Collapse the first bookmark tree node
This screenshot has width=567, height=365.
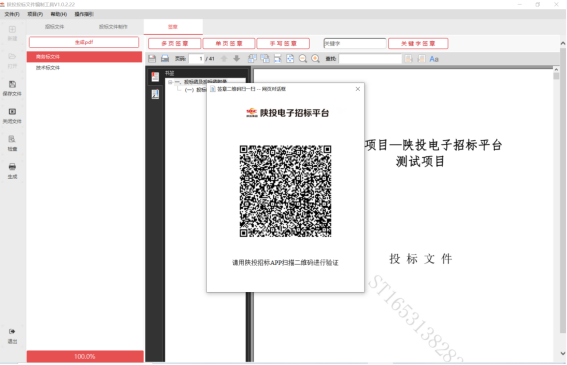tap(170, 82)
